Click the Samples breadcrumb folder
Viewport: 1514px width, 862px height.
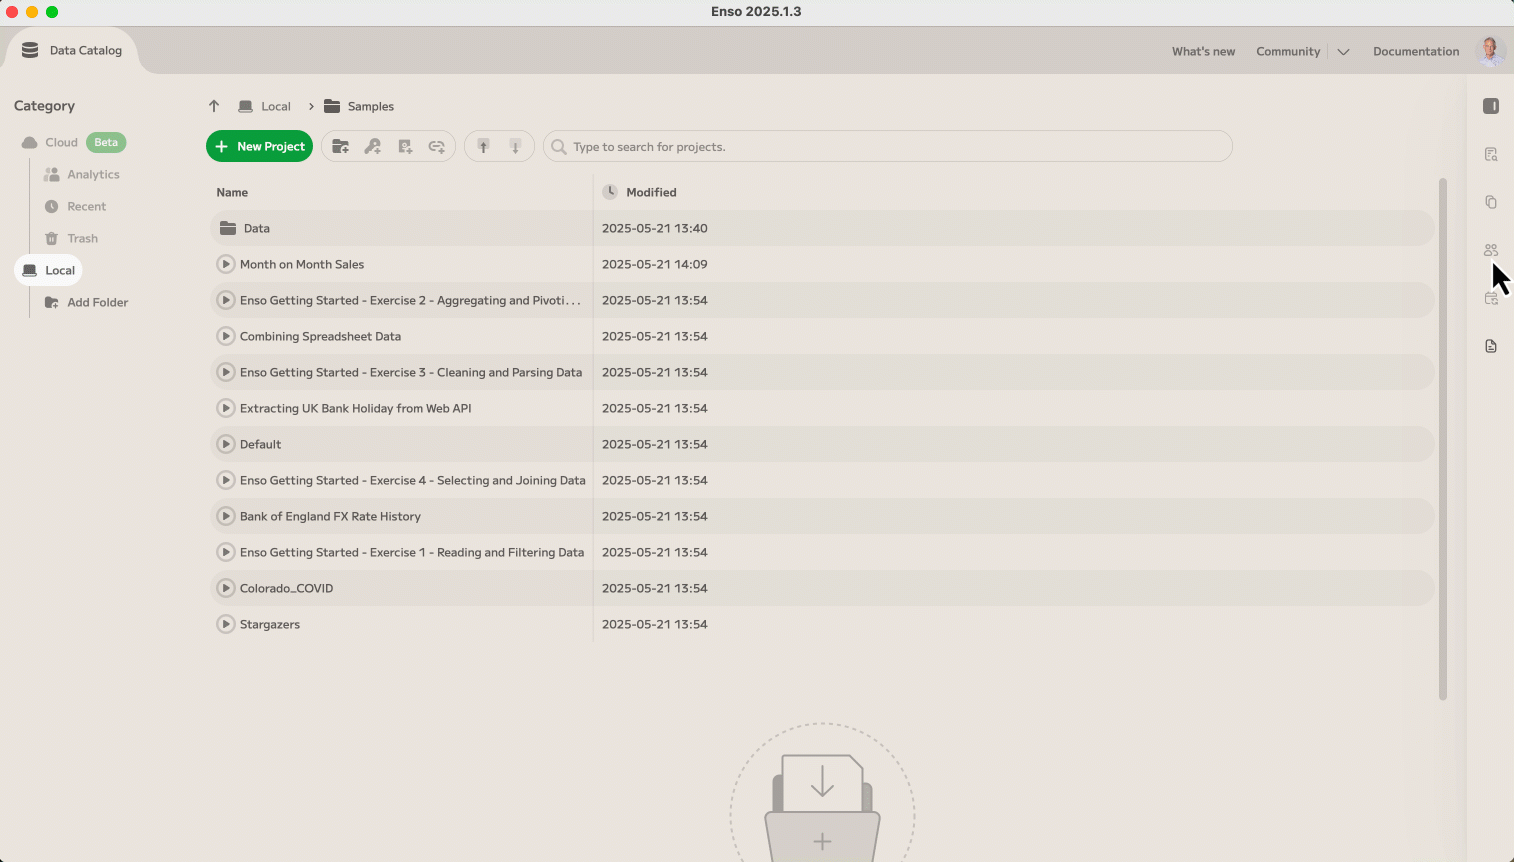click(359, 106)
